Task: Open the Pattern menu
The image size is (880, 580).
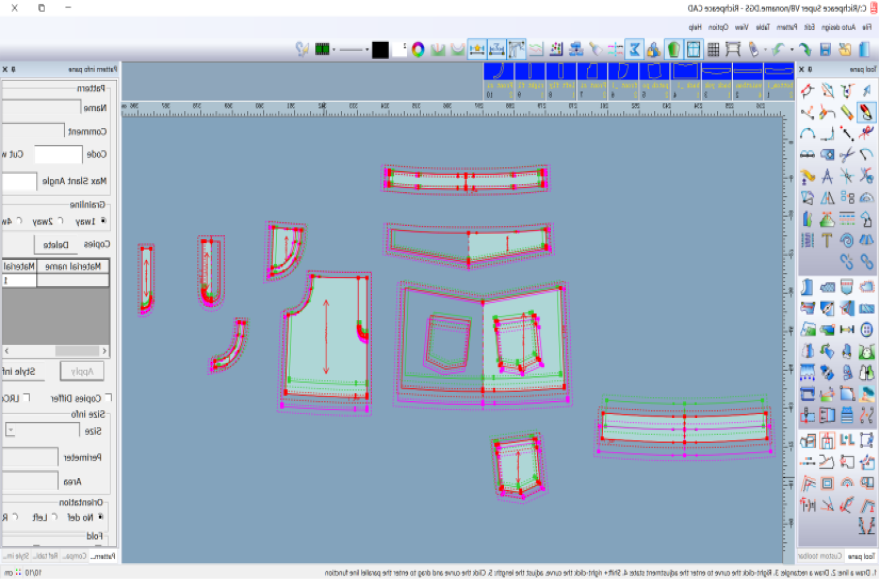Action: [x=788, y=26]
